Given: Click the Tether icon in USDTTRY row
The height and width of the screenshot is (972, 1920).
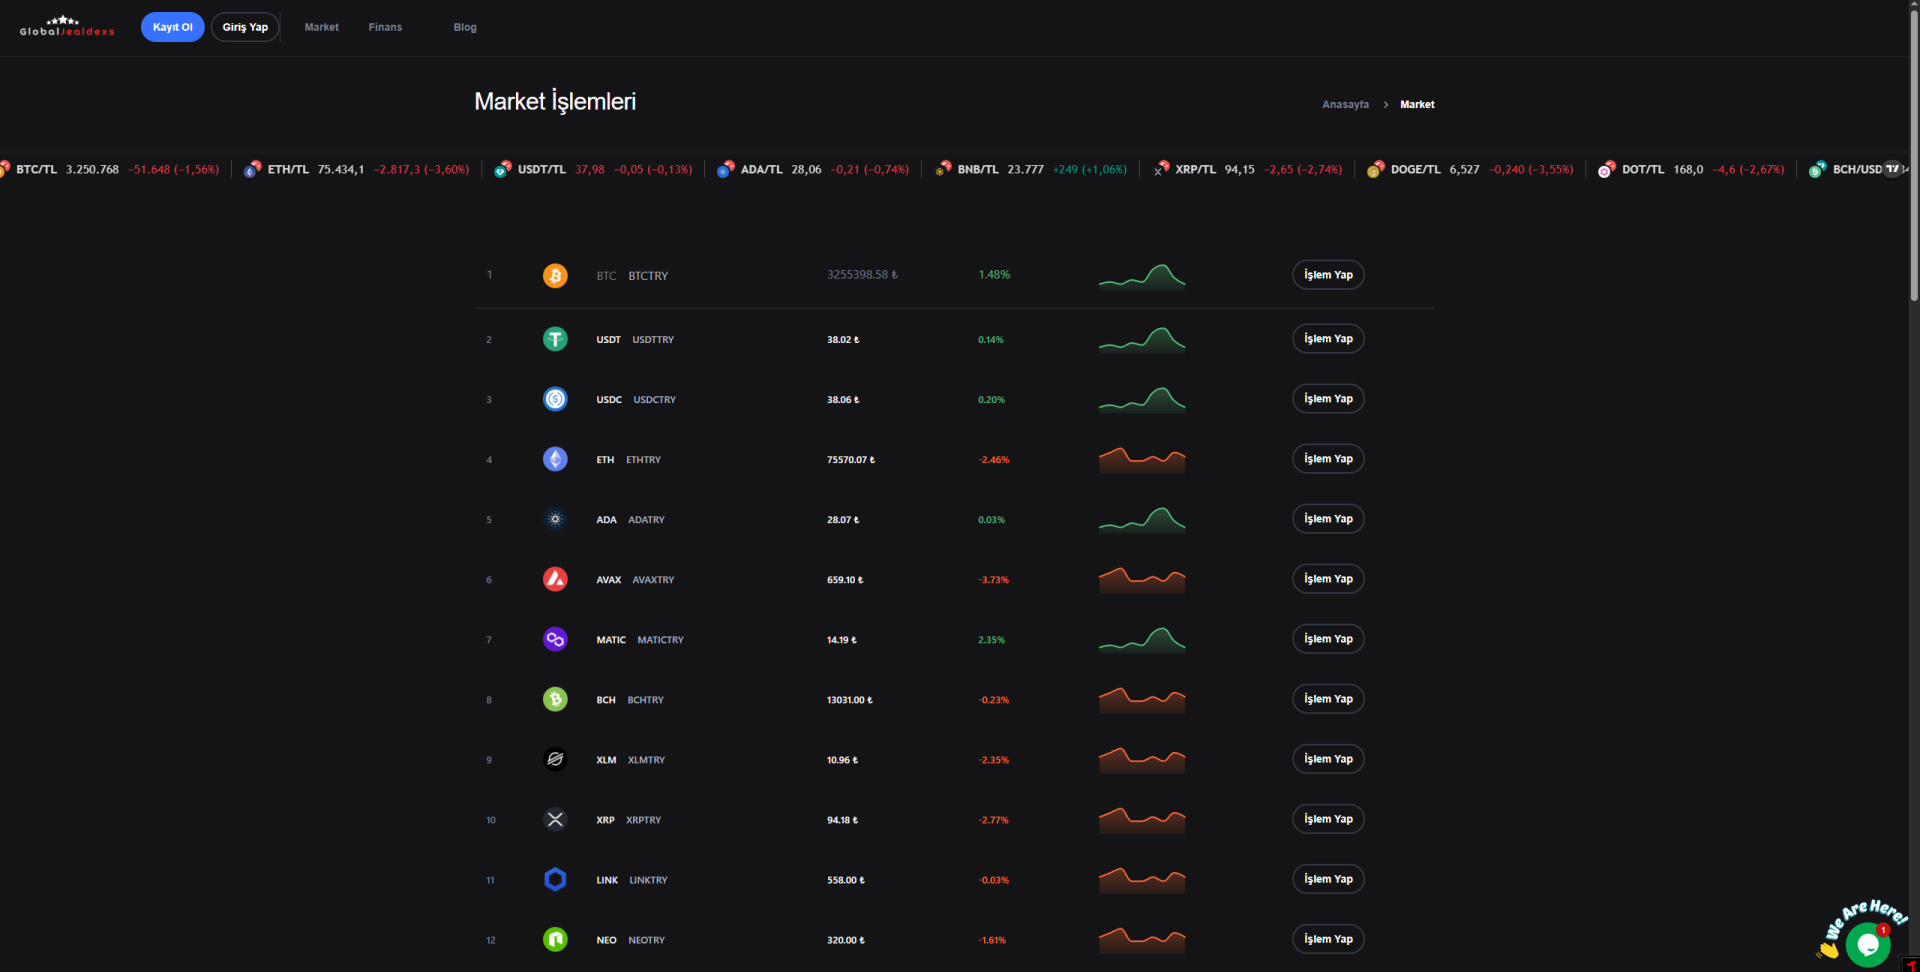Looking at the screenshot, I should point(555,339).
